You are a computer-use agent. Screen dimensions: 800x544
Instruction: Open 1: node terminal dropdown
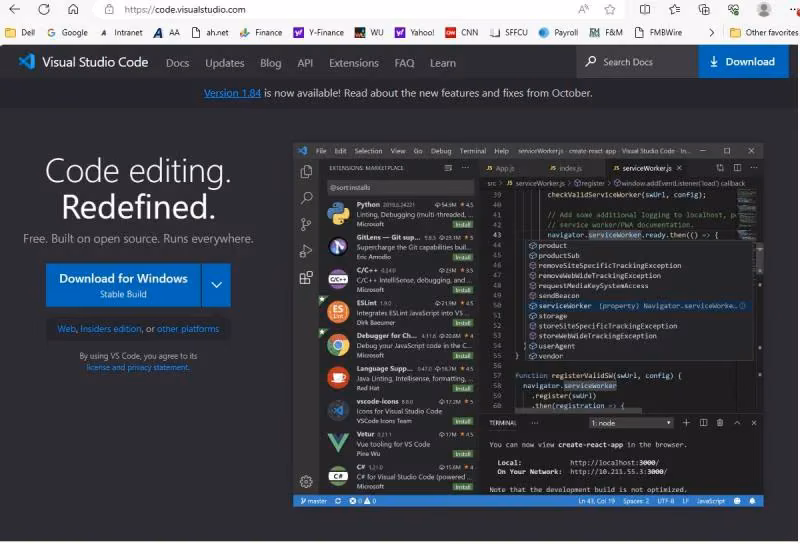(x=631, y=423)
